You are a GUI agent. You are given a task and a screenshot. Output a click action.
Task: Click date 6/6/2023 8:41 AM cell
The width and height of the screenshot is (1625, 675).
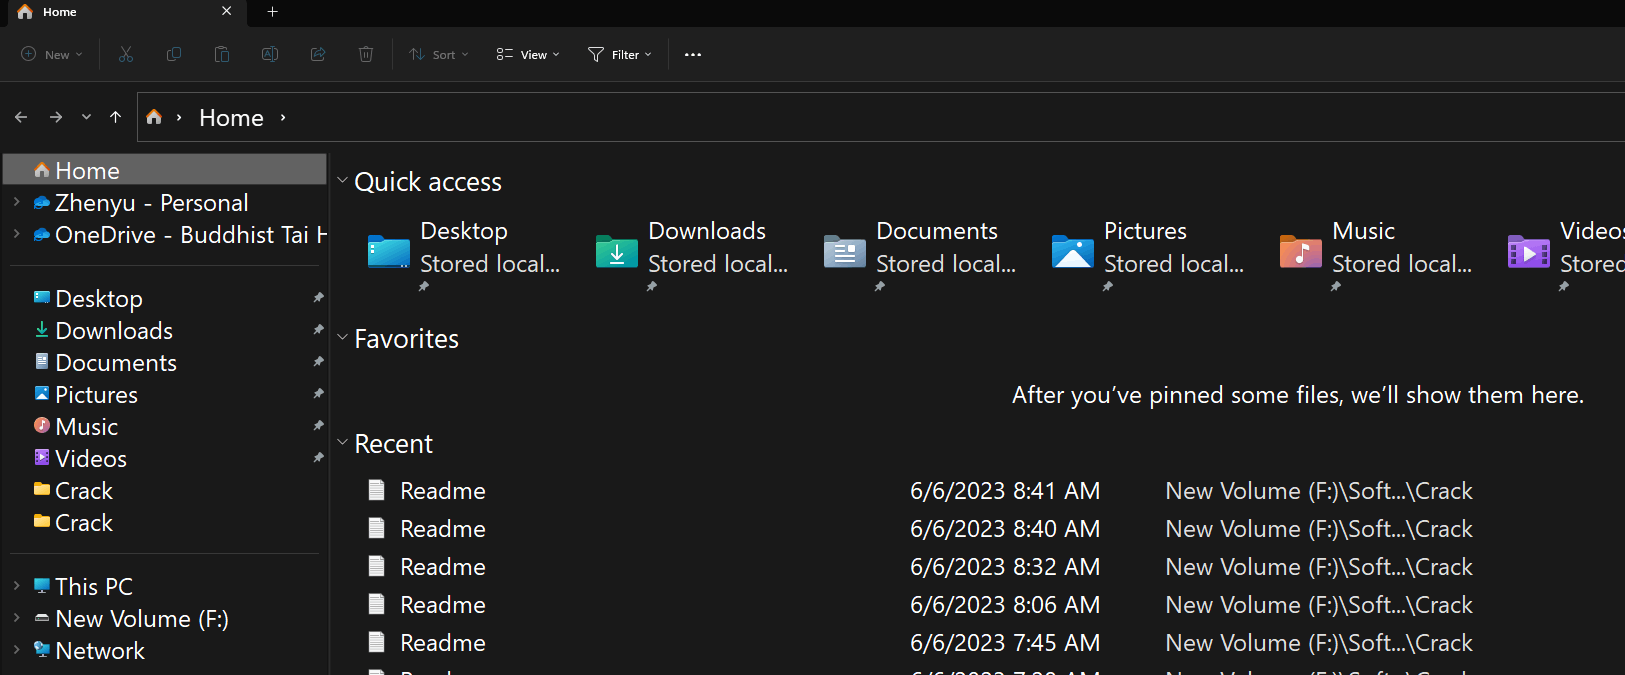(1005, 490)
